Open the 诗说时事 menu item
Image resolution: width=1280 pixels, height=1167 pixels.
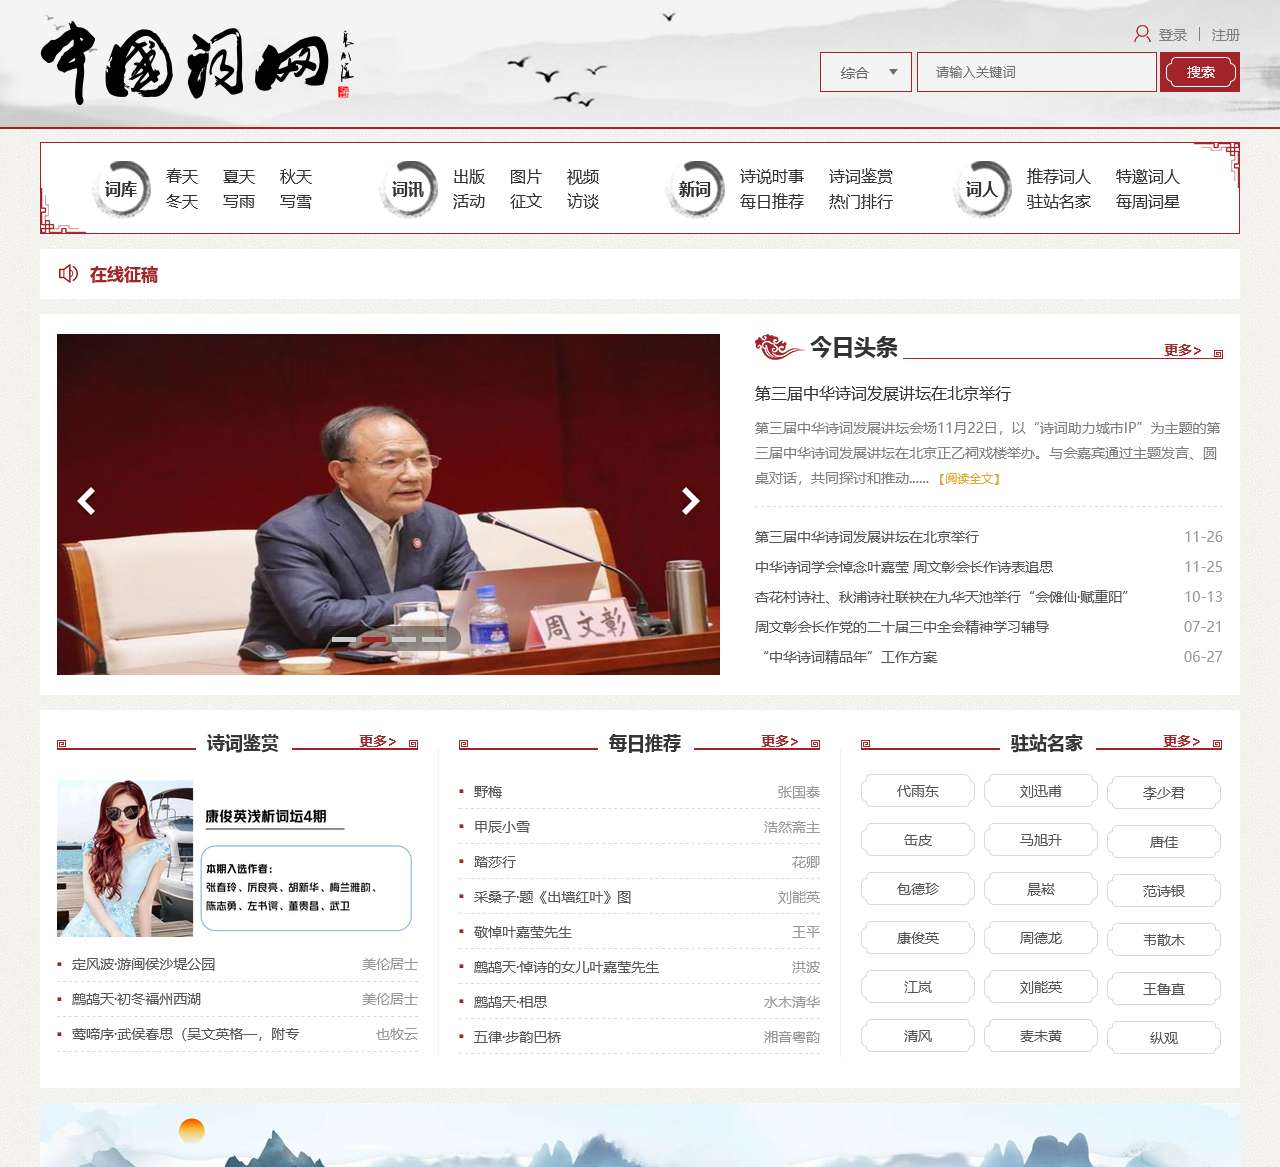click(x=772, y=177)
